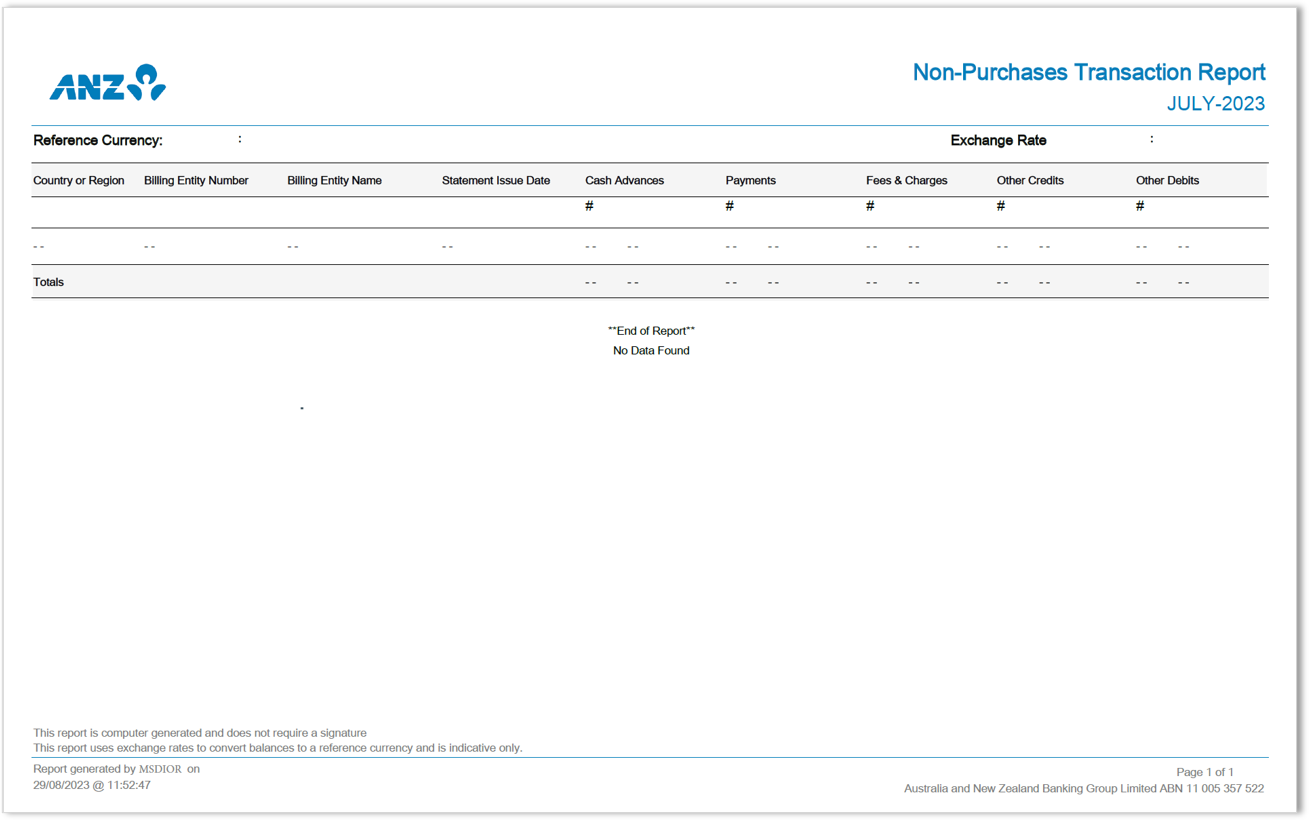
Task: Click the Other Credits column header
Action: [x=1030, y=180]
